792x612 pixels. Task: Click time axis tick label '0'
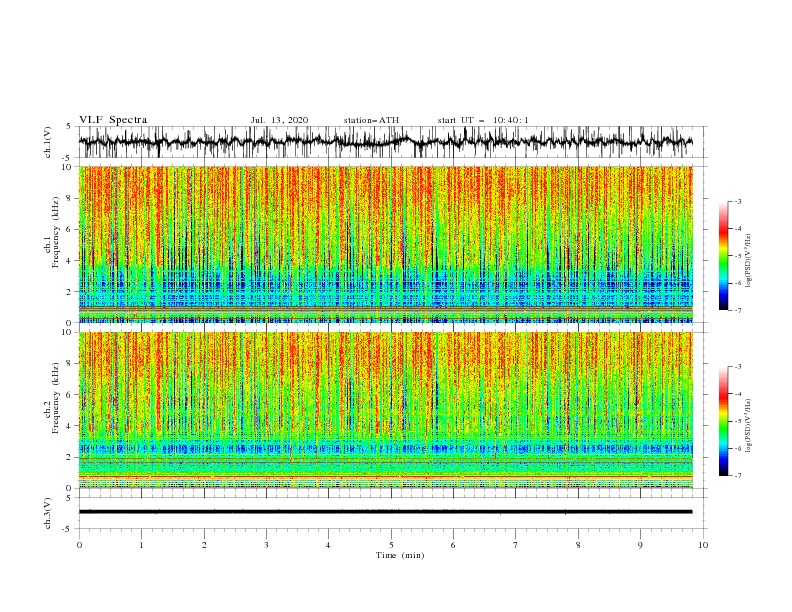[79, 545]
